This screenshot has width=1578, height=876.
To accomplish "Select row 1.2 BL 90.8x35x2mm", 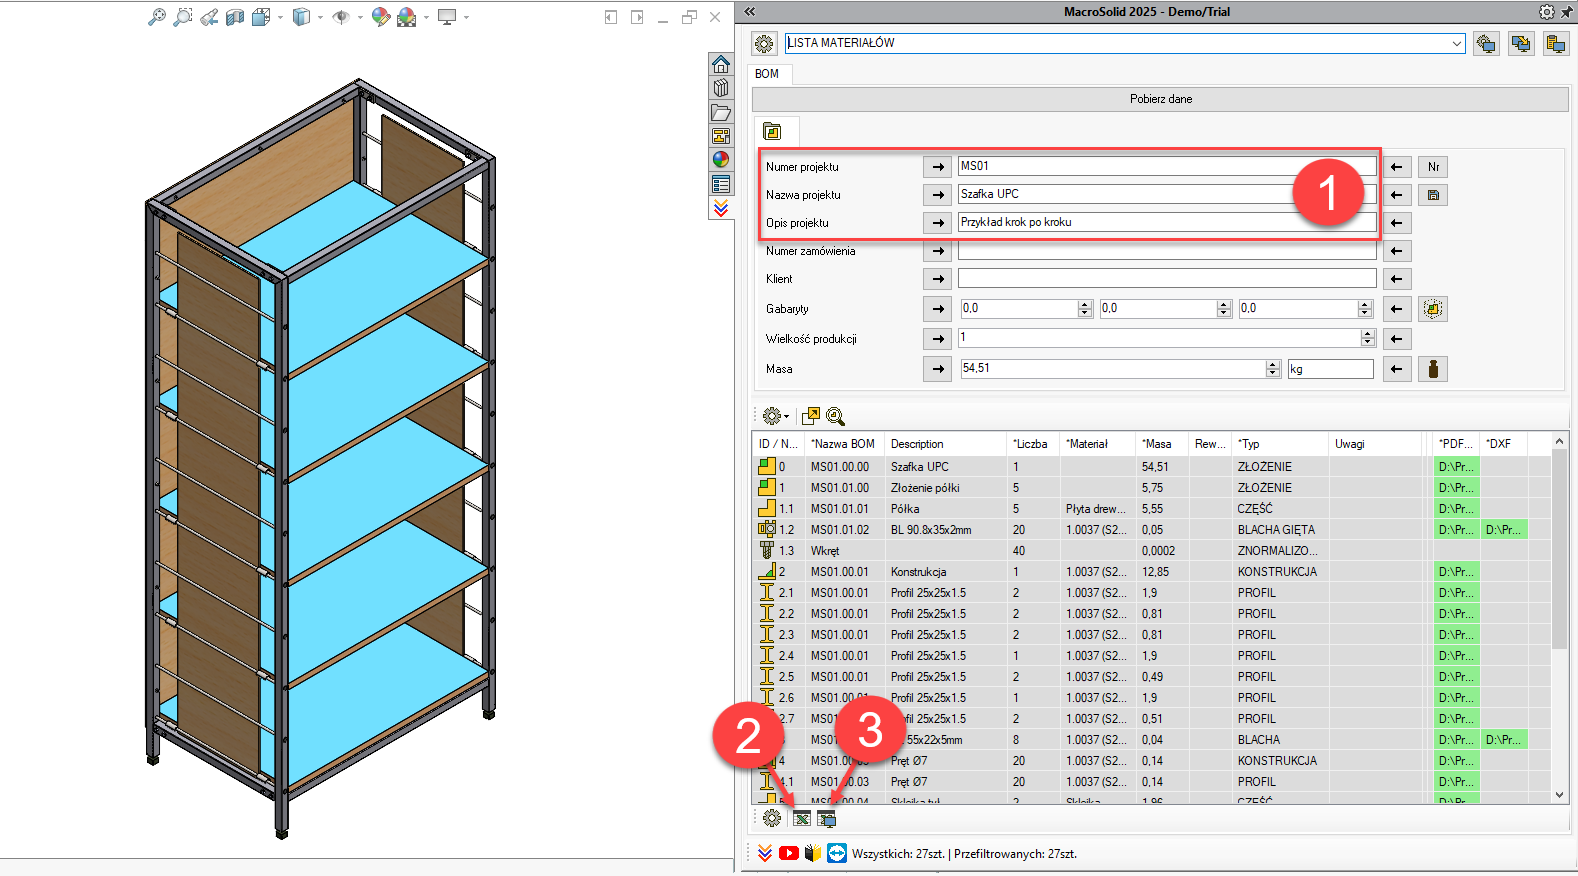I will pos(1151,530).
